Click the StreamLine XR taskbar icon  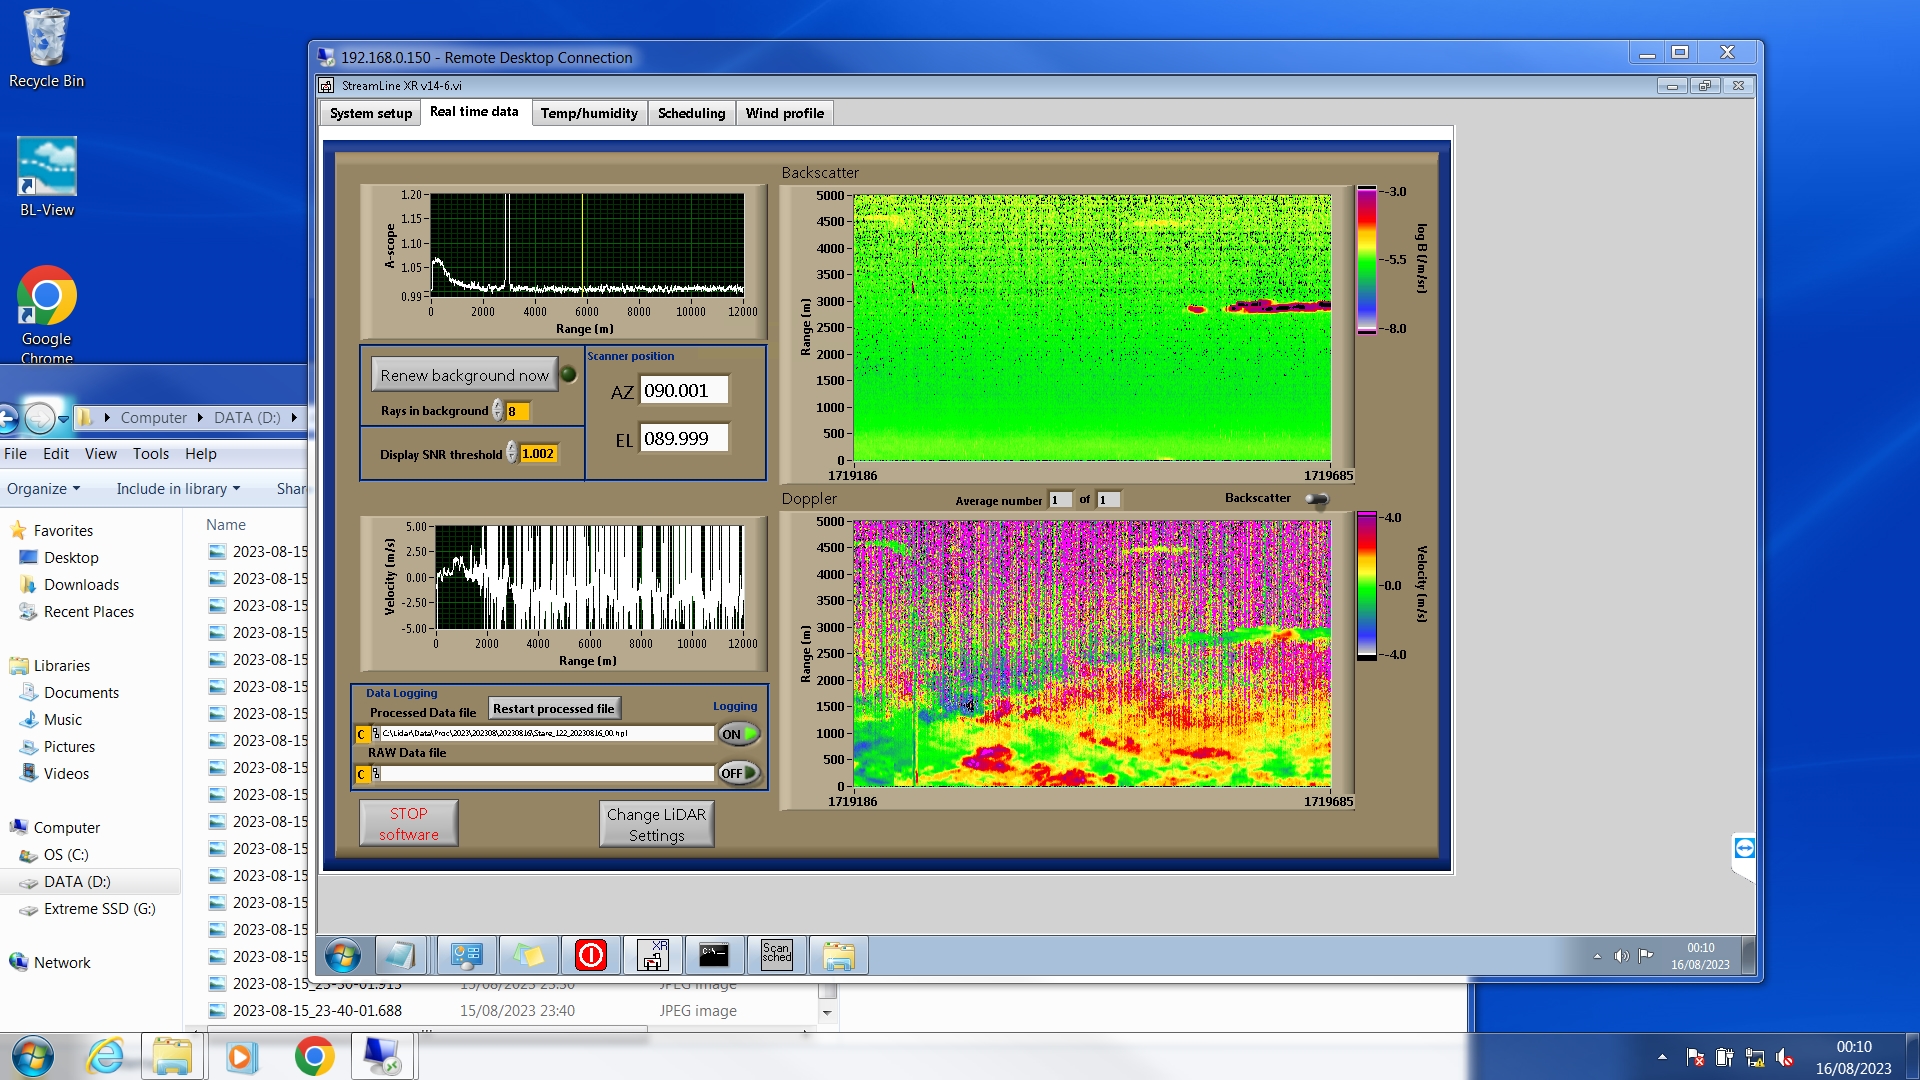653,955
